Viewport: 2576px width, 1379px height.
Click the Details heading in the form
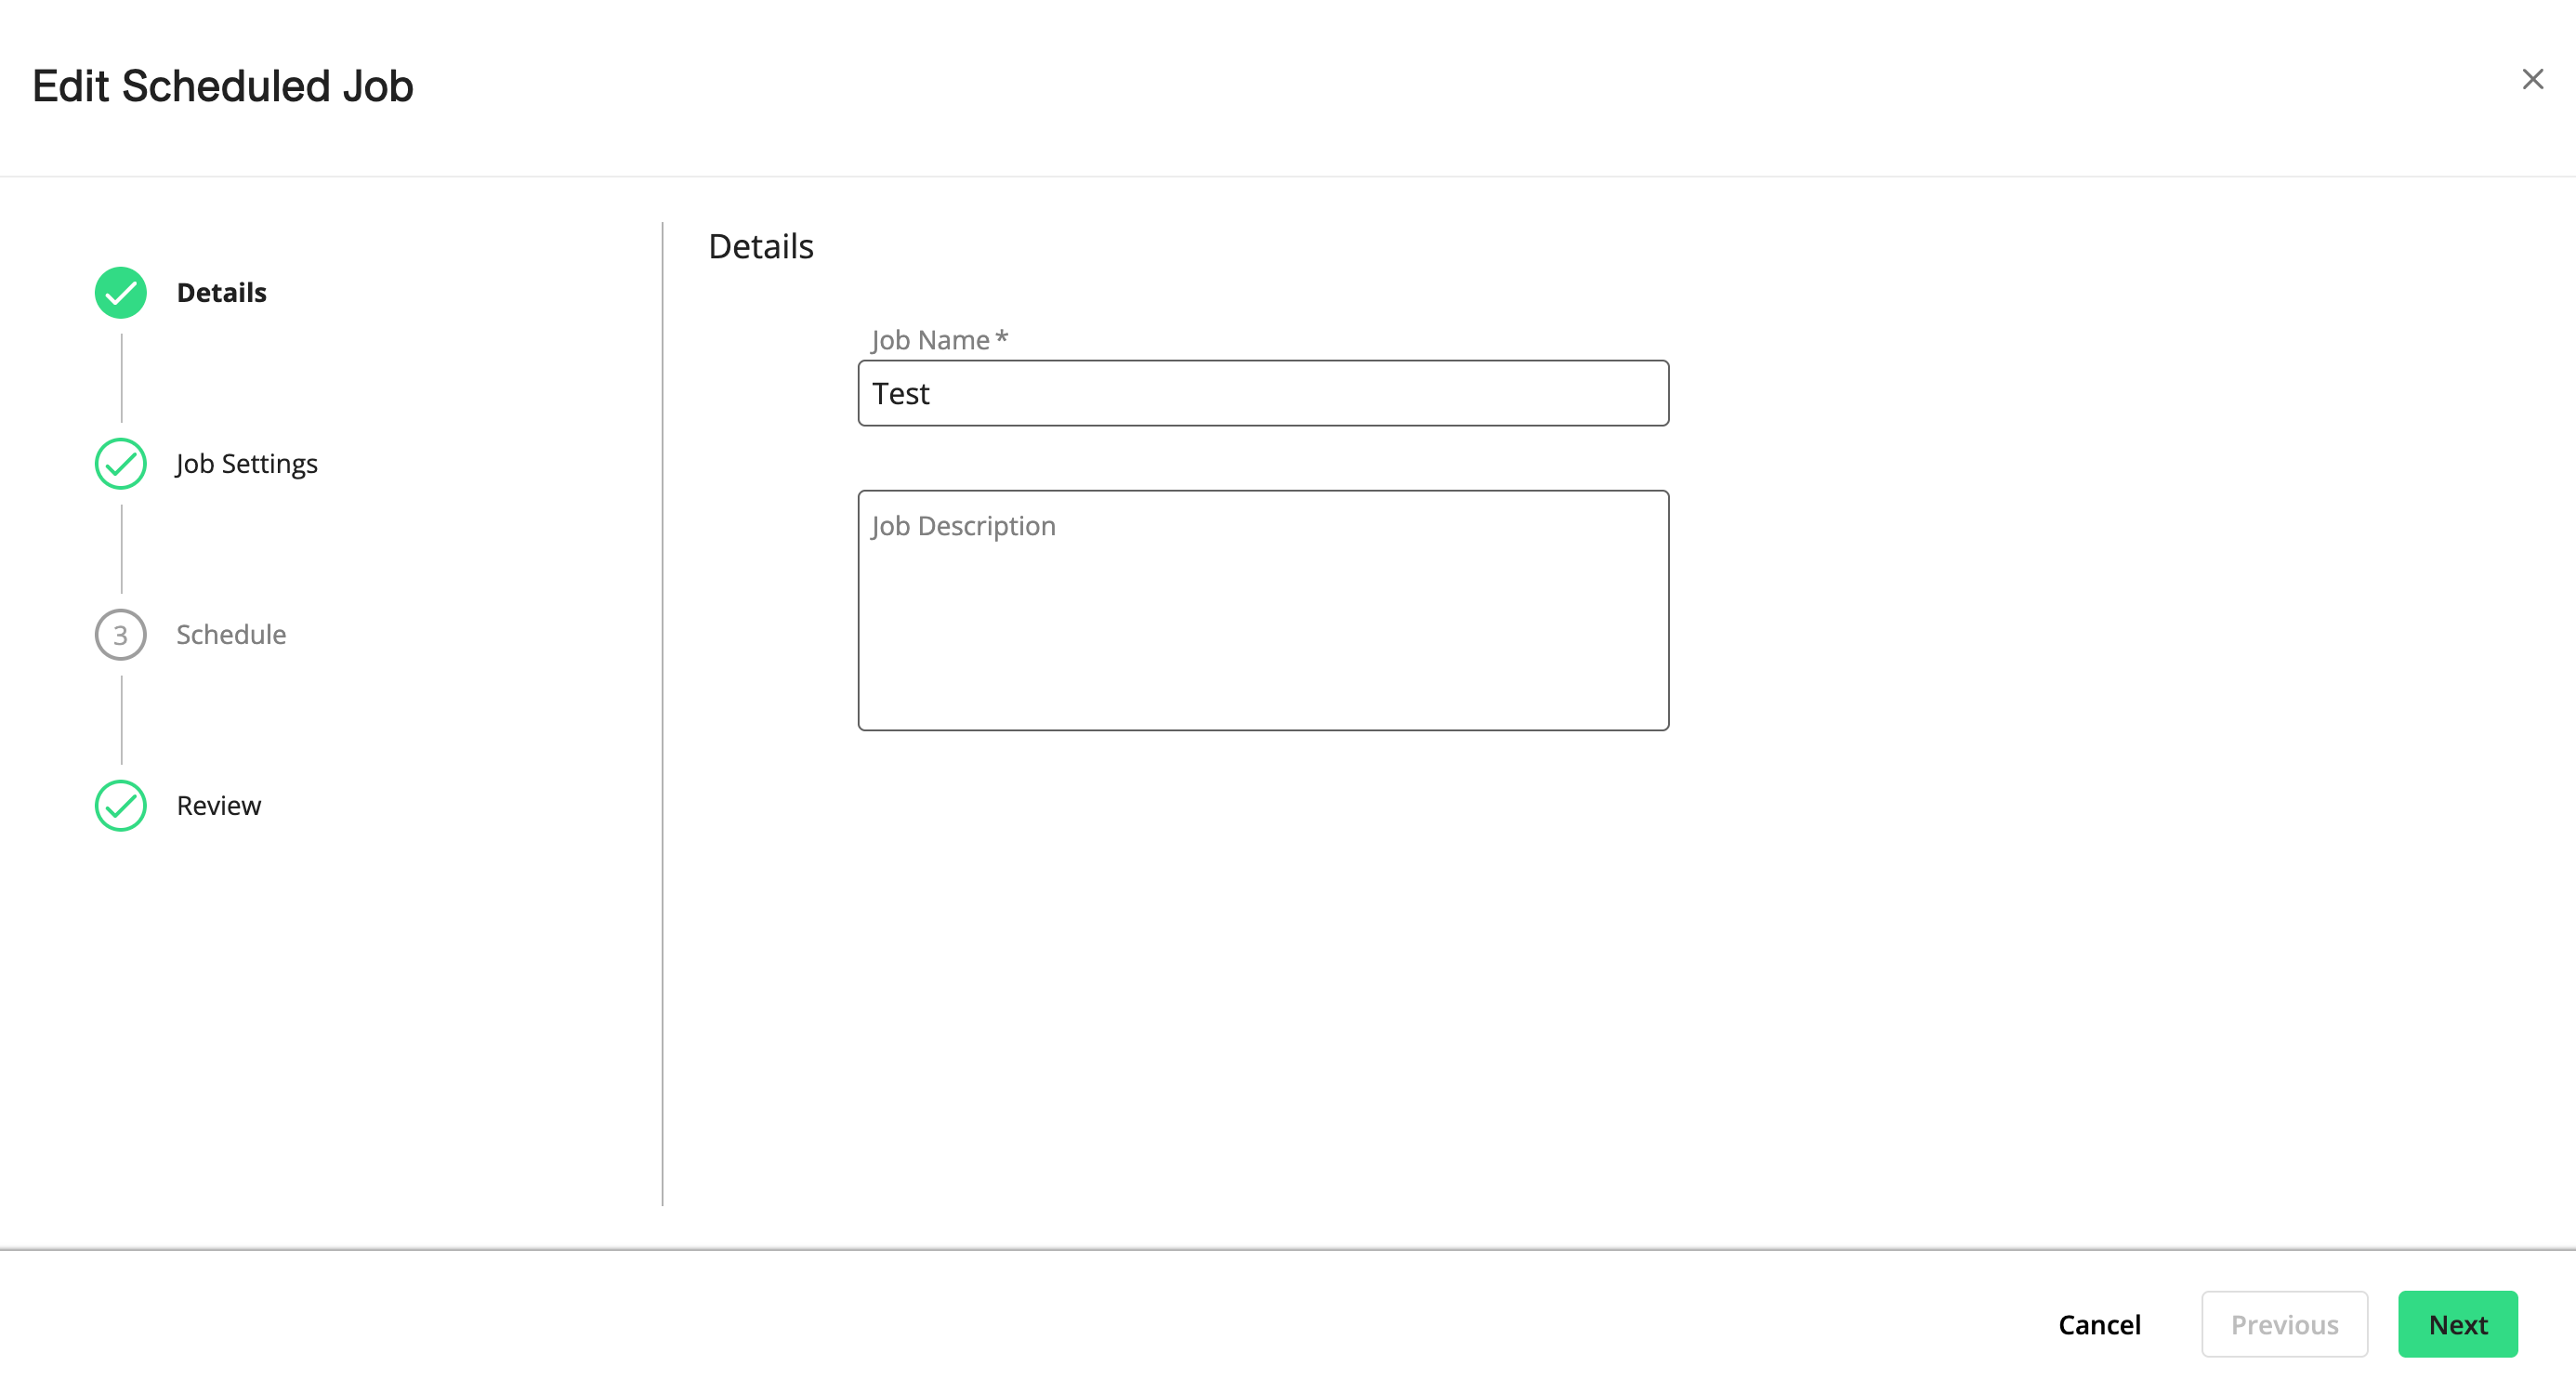click(x=760, y=246)
